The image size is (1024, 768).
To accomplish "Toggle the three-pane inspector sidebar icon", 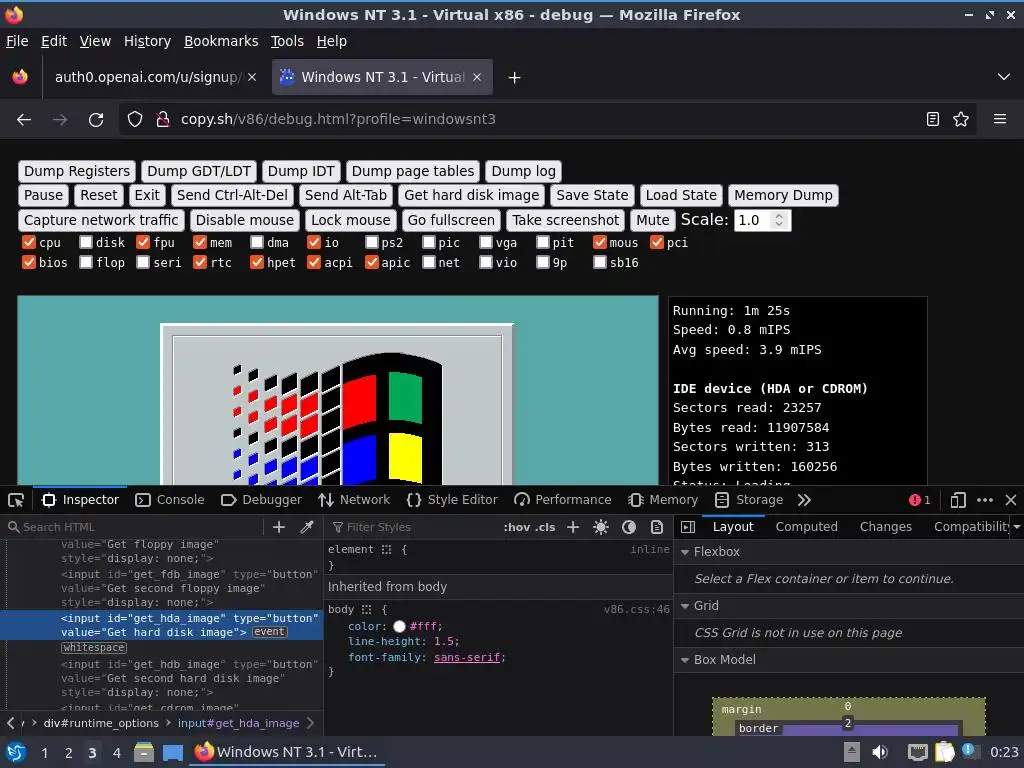I will point(688,527).
